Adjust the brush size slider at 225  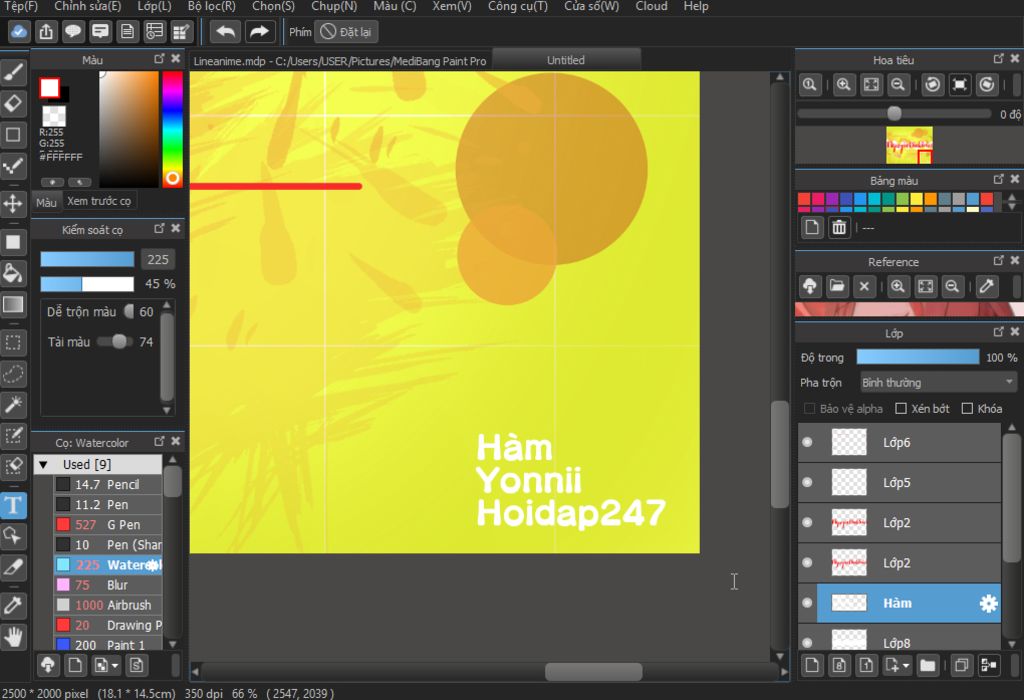coord(88,259)
